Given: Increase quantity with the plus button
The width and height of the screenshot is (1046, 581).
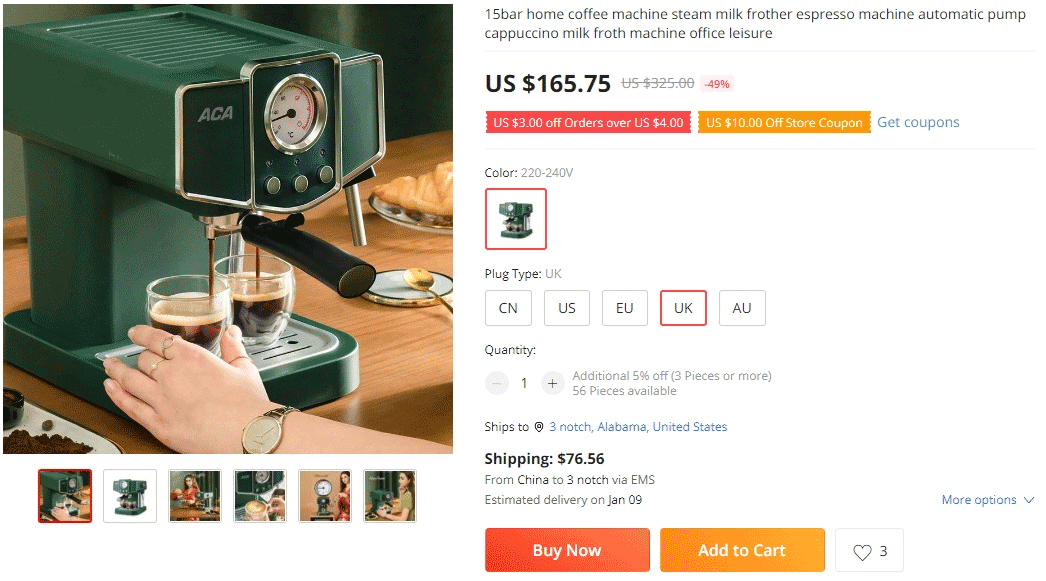Looking at the screenshot, I should click(552, 383).
